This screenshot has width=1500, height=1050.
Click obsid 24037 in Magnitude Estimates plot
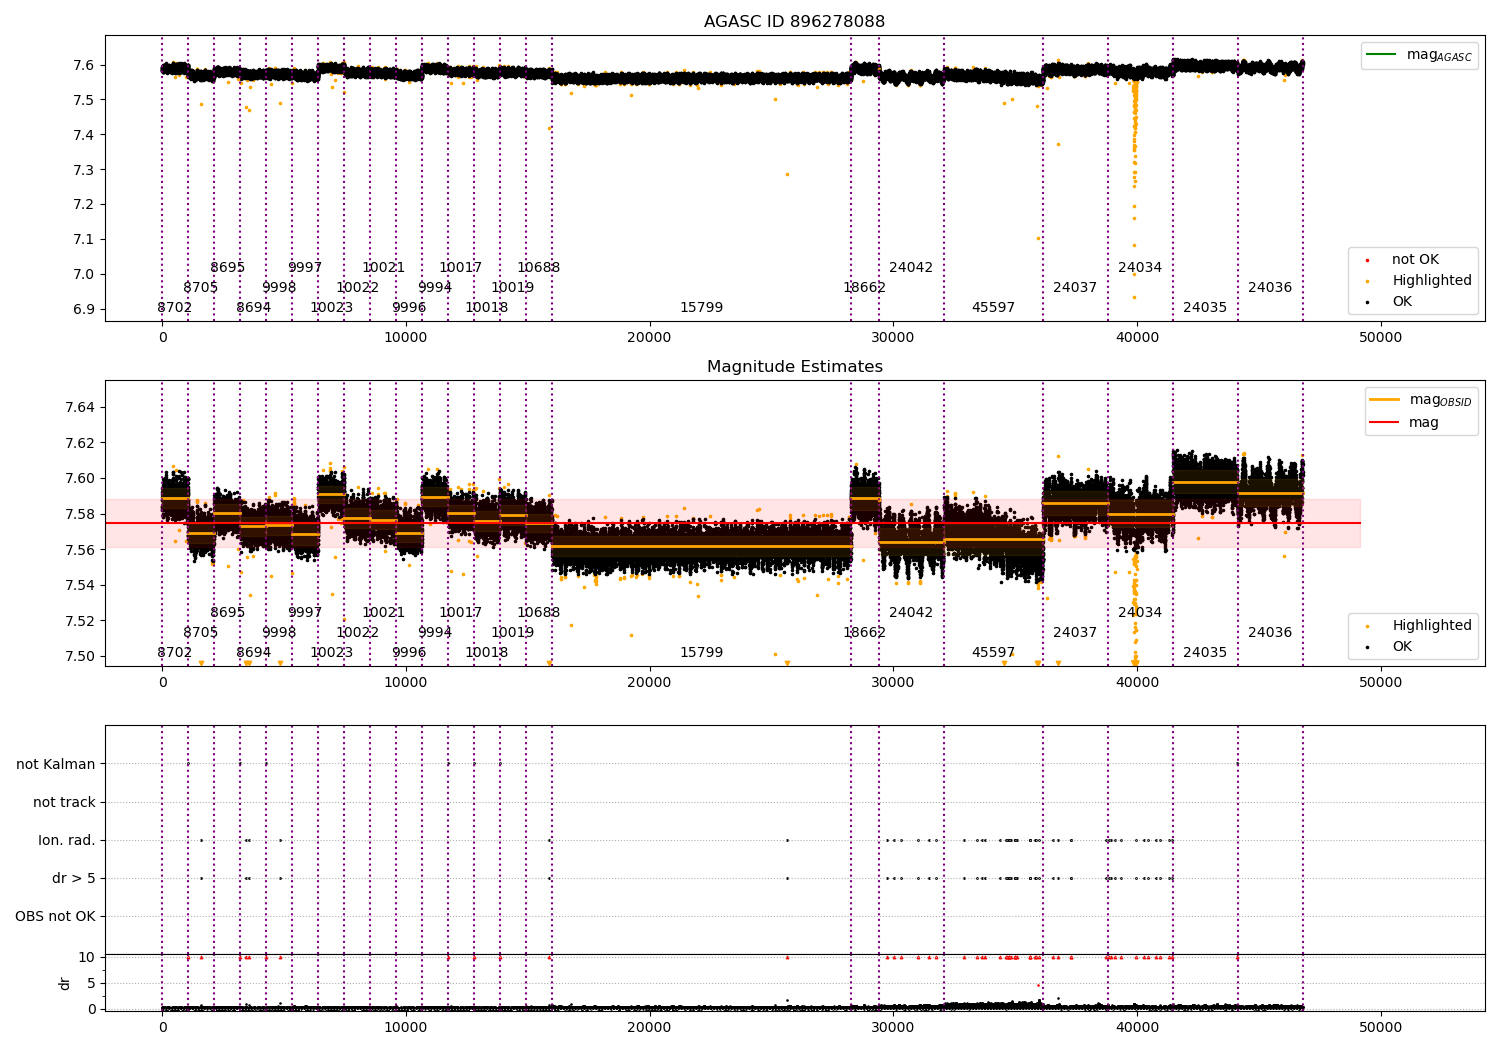click(x=1075, y=633)
